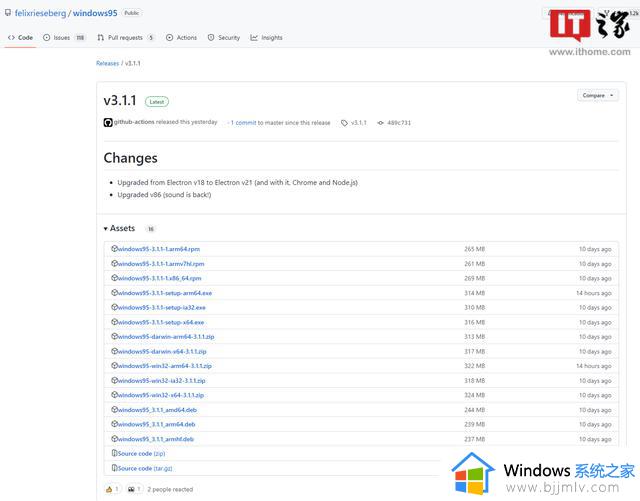This screenshot has height=501, width=640.
Task: Click the Security shield icon
Action: coord(211,38)
